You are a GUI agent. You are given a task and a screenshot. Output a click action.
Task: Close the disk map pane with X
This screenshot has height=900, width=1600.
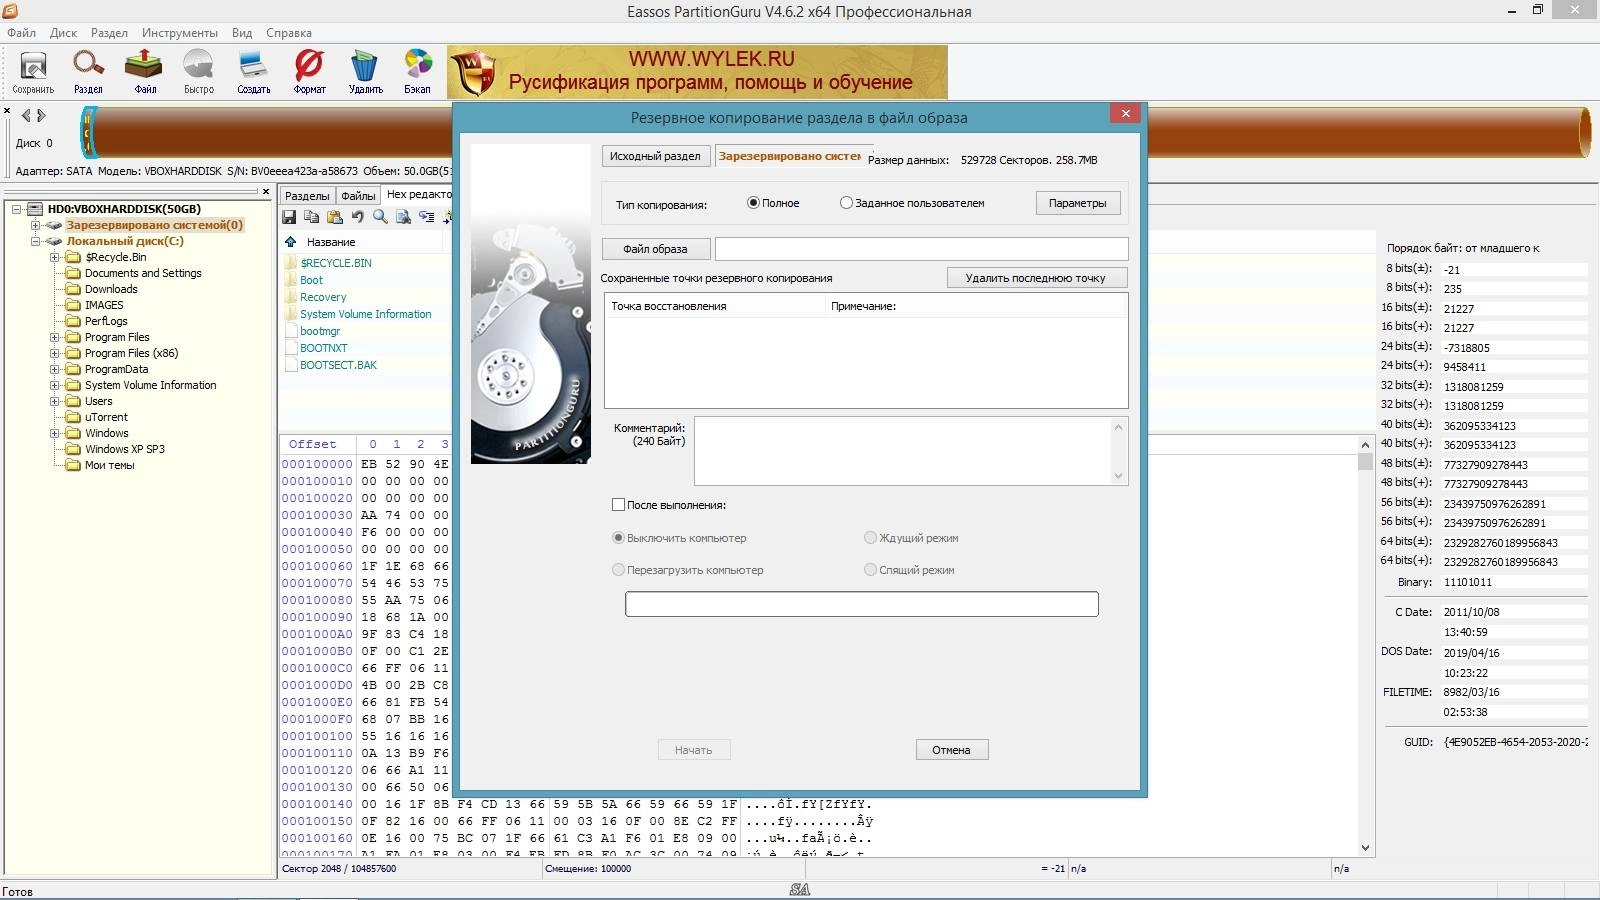[7, 111]
